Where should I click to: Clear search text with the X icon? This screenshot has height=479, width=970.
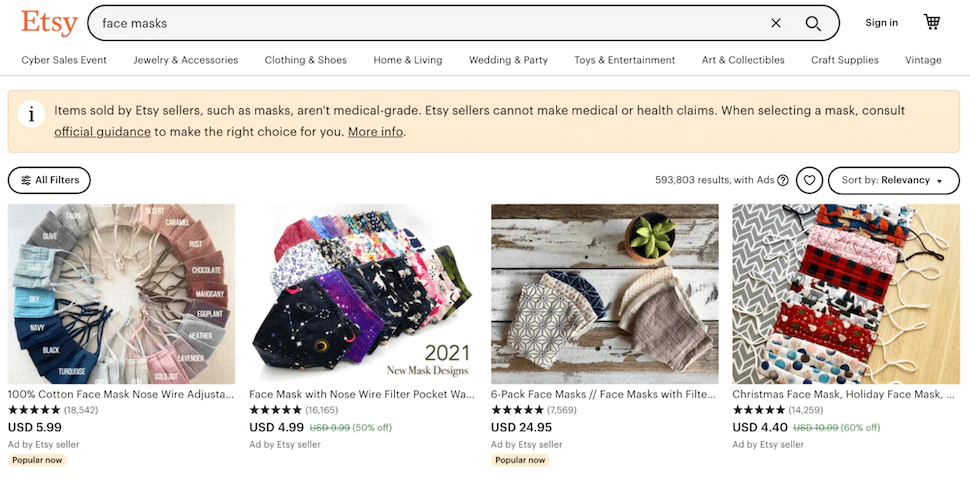[776, 24]
